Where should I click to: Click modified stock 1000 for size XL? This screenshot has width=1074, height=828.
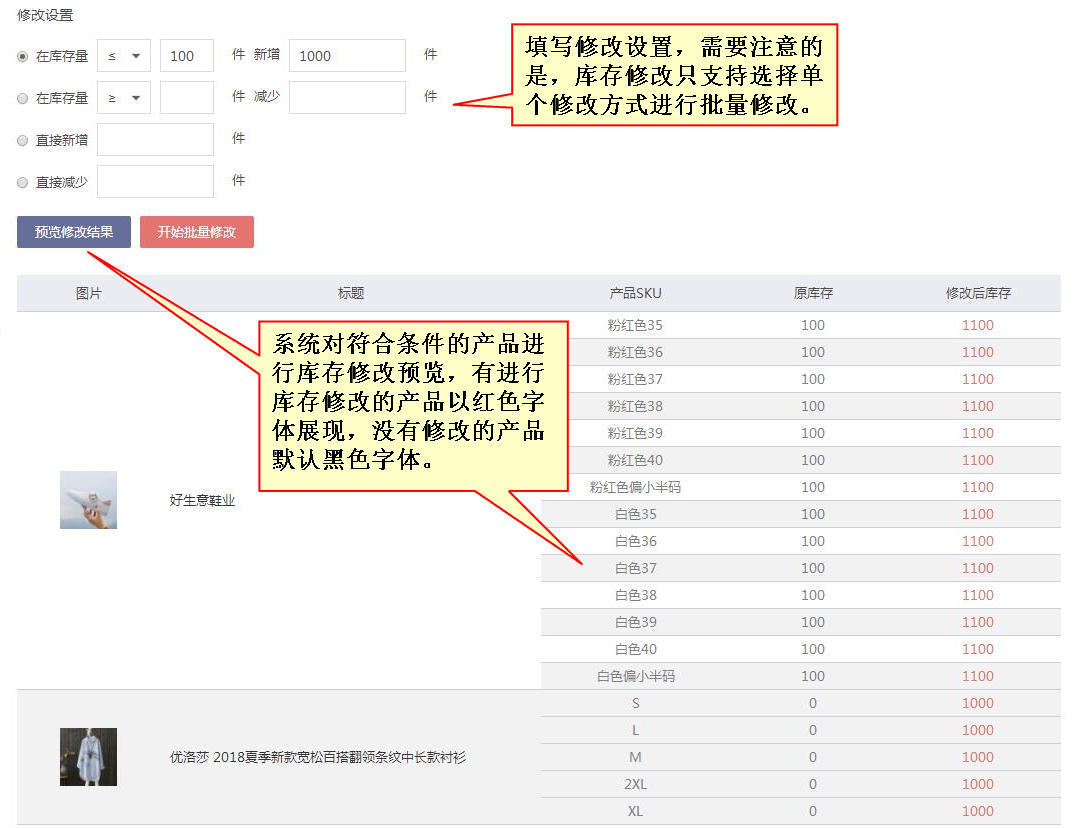click(x=977, y=812)
